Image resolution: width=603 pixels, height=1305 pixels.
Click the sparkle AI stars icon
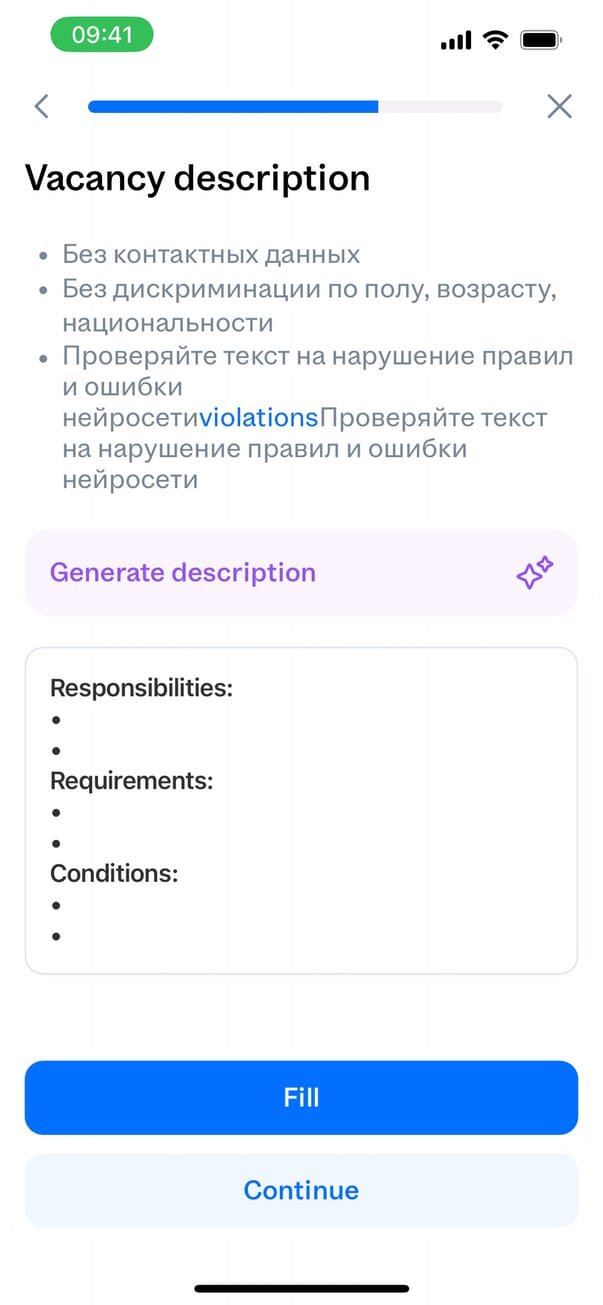(534, 573)
